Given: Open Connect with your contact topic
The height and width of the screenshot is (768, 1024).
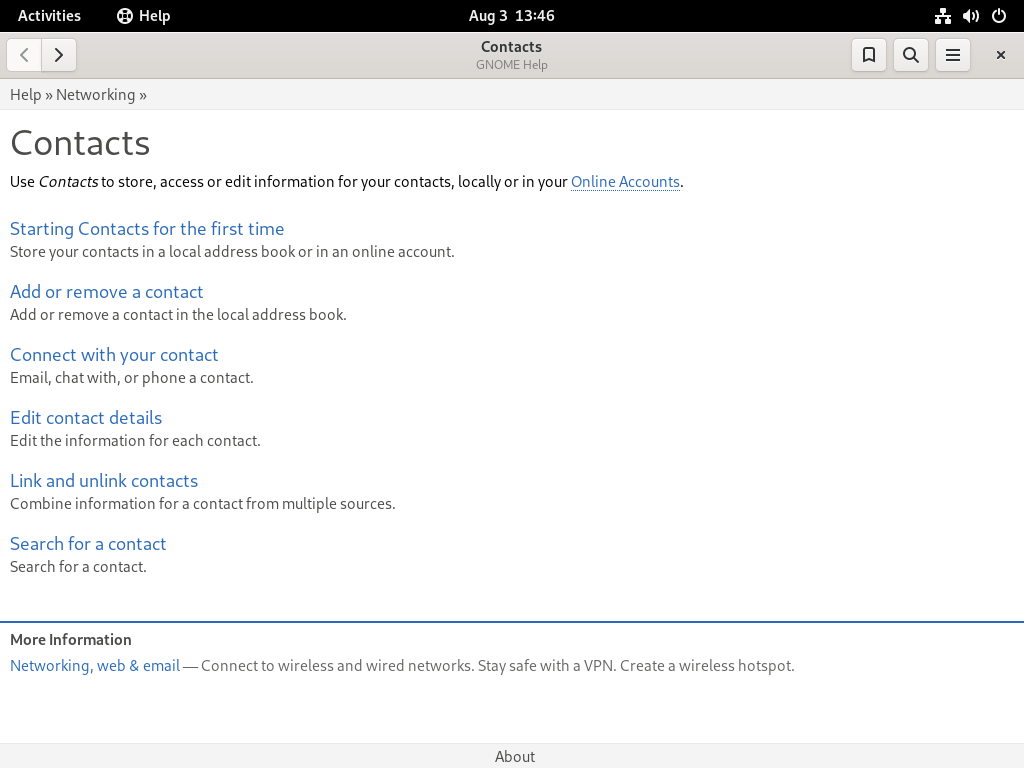Looking at the screenshot, I should (x=114, y=355).
